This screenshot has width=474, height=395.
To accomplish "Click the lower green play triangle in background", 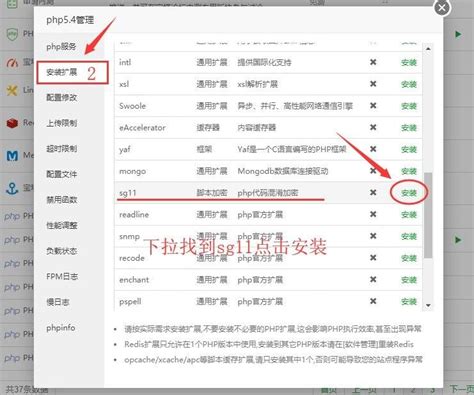I will 458,240.
